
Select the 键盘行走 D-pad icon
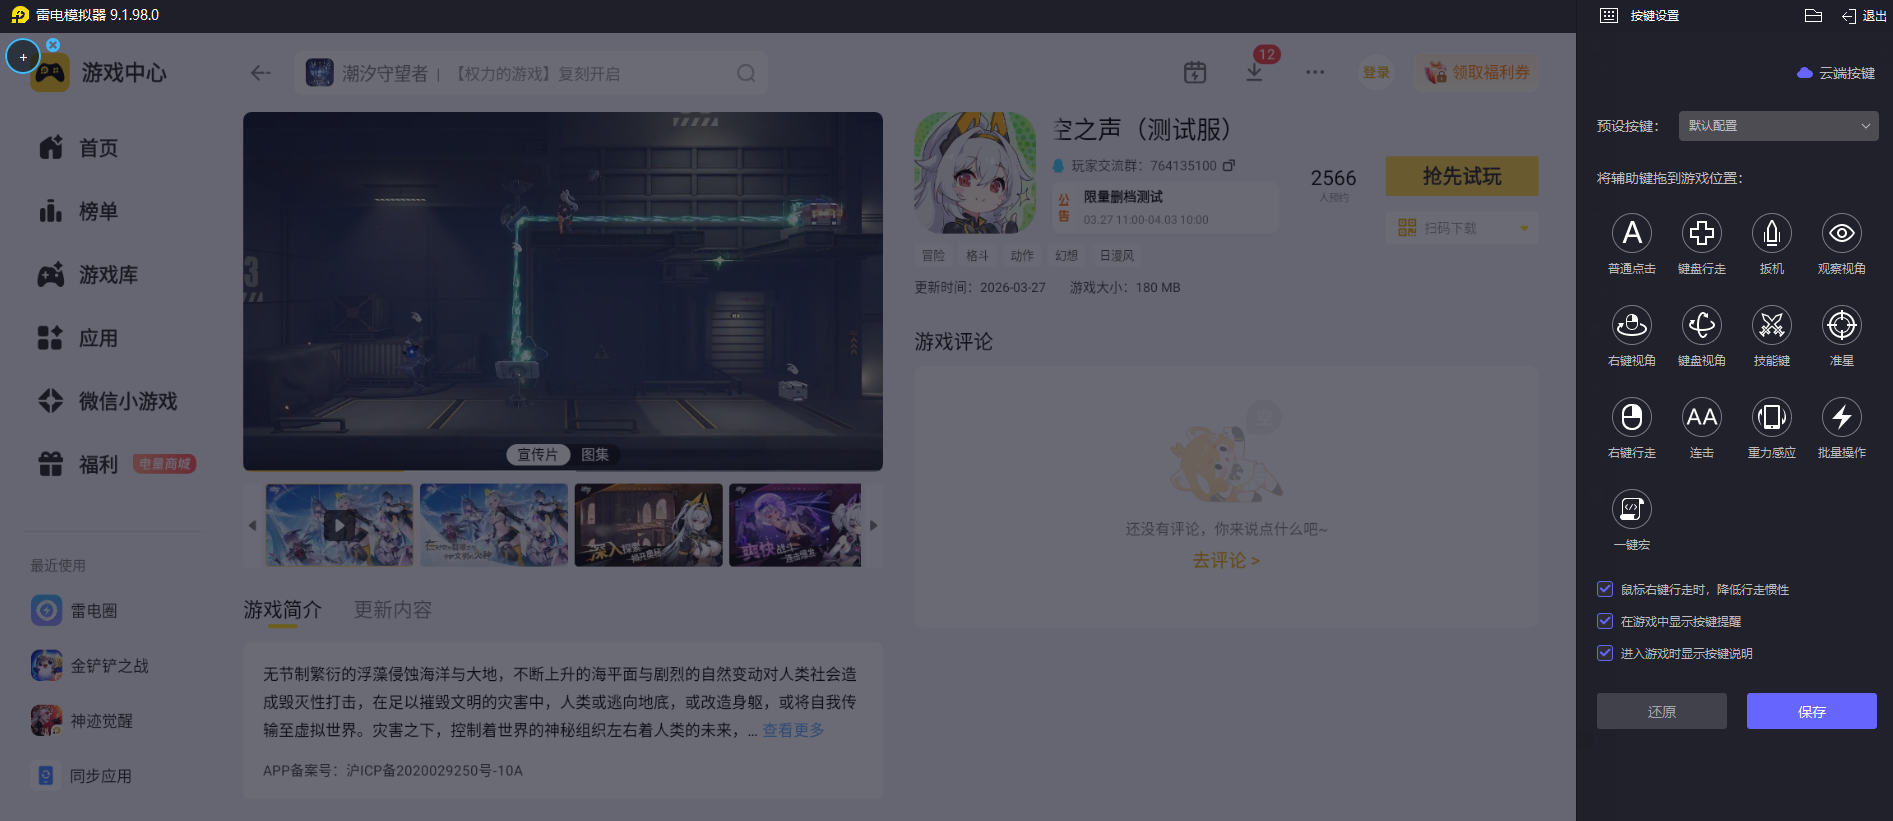tap(1702, 233)
